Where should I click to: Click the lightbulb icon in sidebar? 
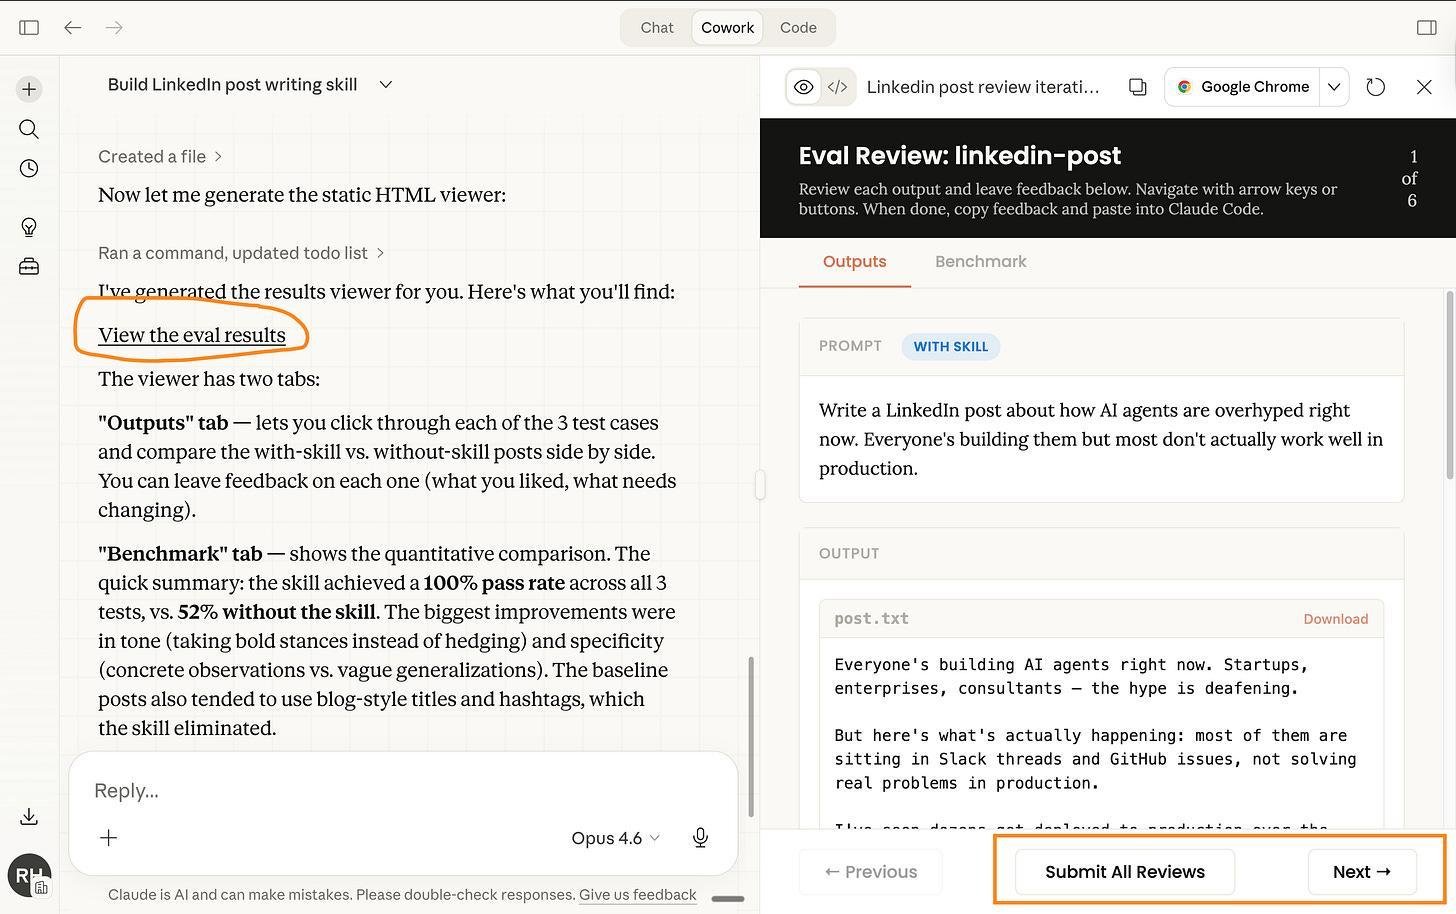click(x=29, y=227)
